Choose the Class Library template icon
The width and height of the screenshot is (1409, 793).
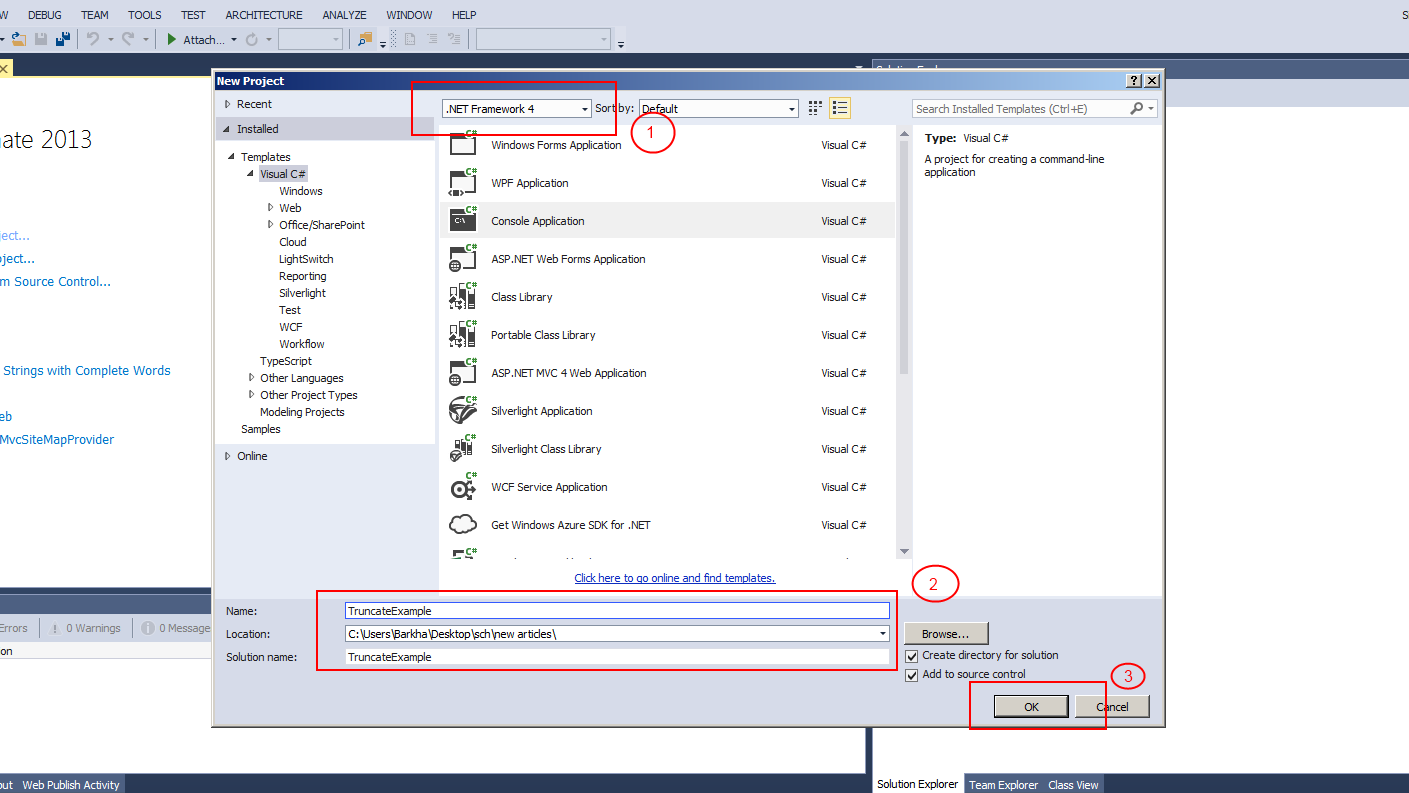click(x=463, y=296)
